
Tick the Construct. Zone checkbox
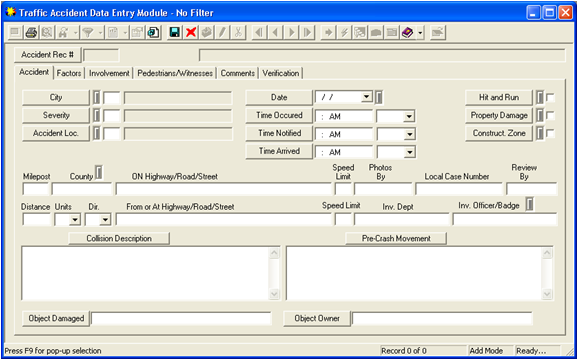click(550, 133)
